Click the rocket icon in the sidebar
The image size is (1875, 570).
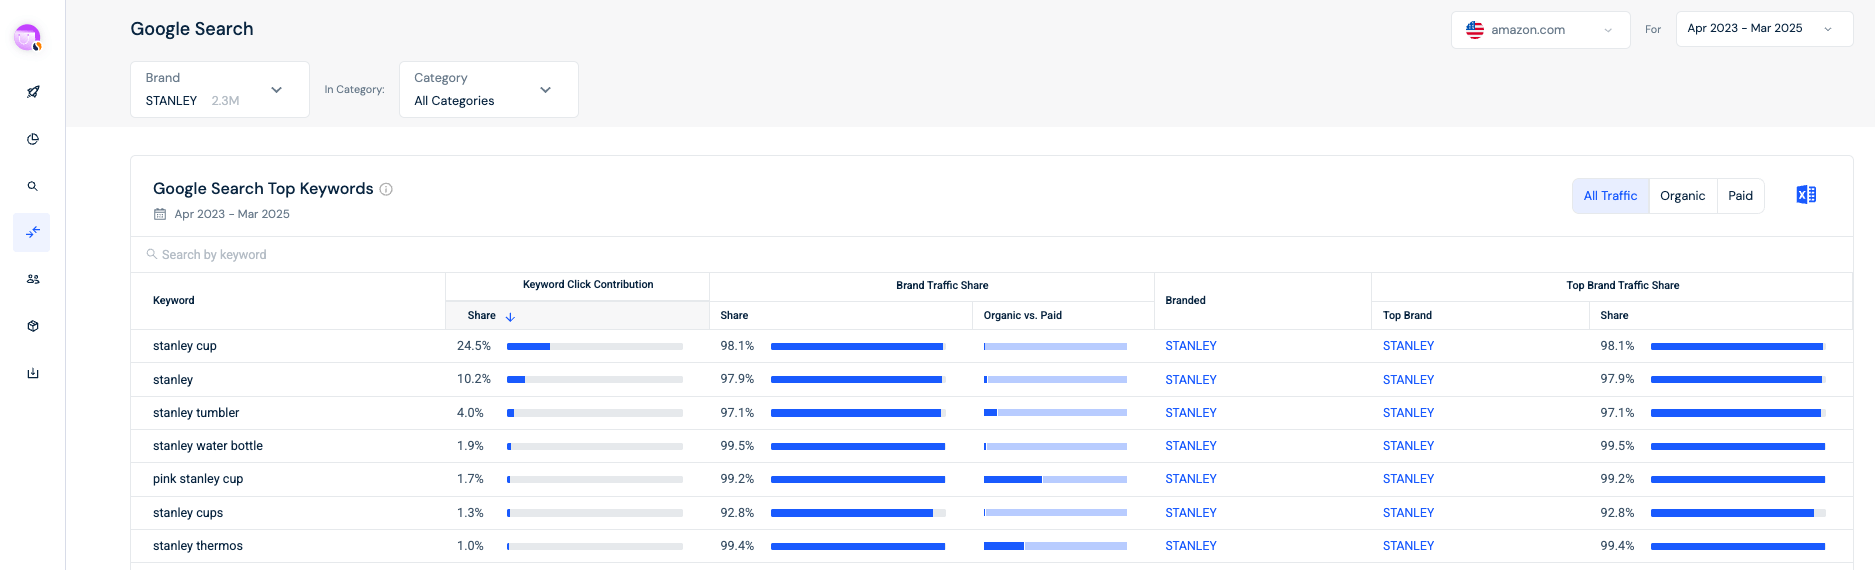coord(33,92)
